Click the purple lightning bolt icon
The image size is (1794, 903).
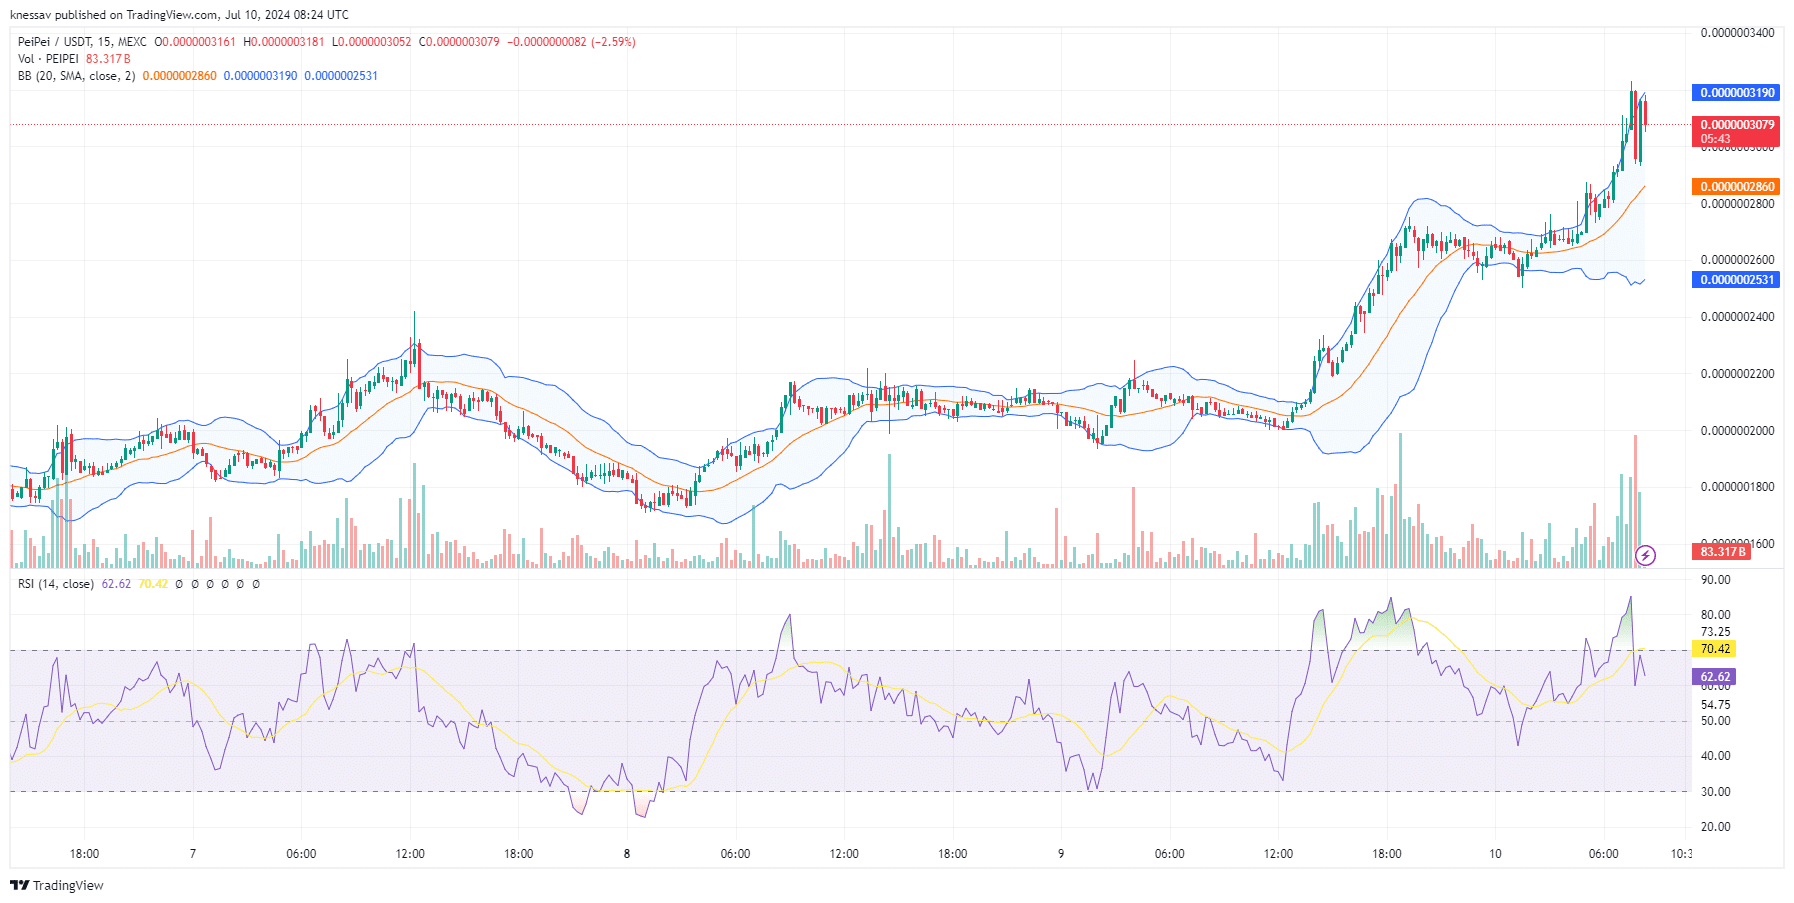(x=1645, y=555)
